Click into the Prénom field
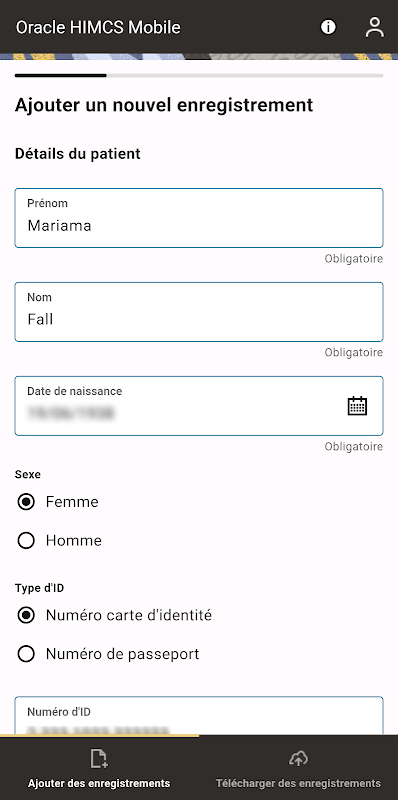 point(199,218)
